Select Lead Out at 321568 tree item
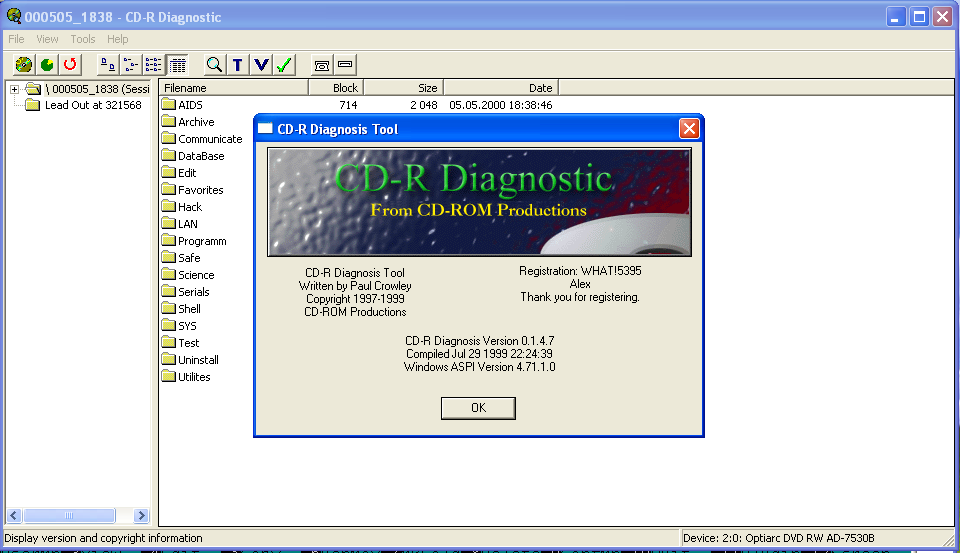Viewport: 960px width, 553px height. [x=92, y=105]
